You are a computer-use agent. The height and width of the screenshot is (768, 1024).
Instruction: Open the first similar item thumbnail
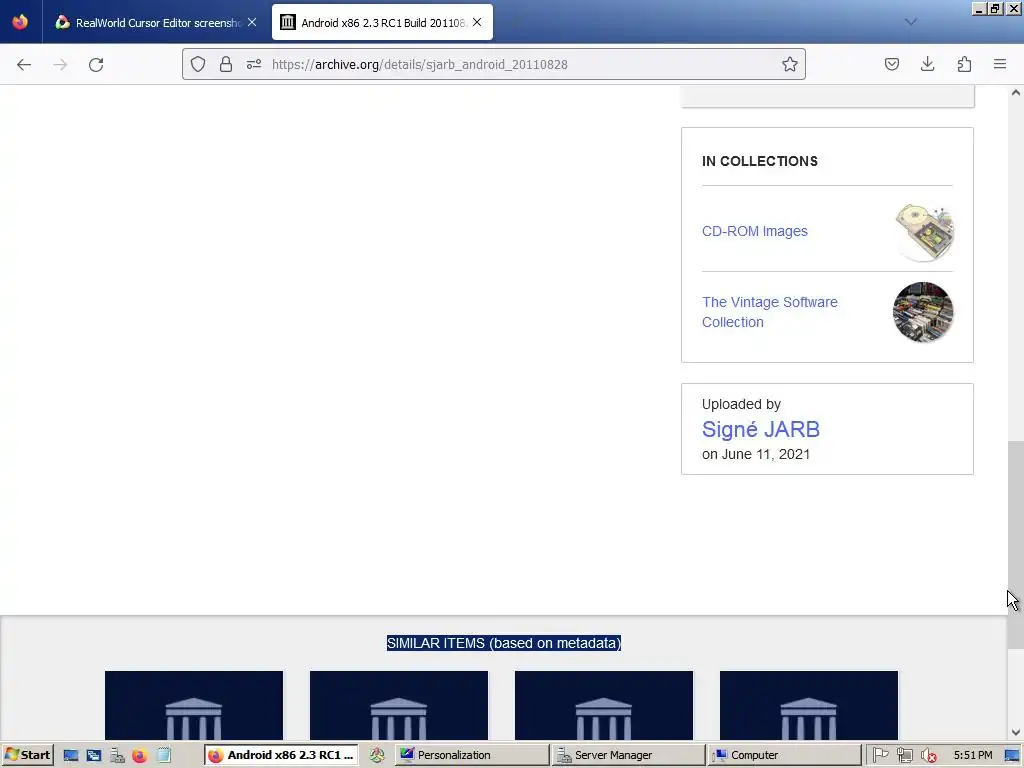194,705
